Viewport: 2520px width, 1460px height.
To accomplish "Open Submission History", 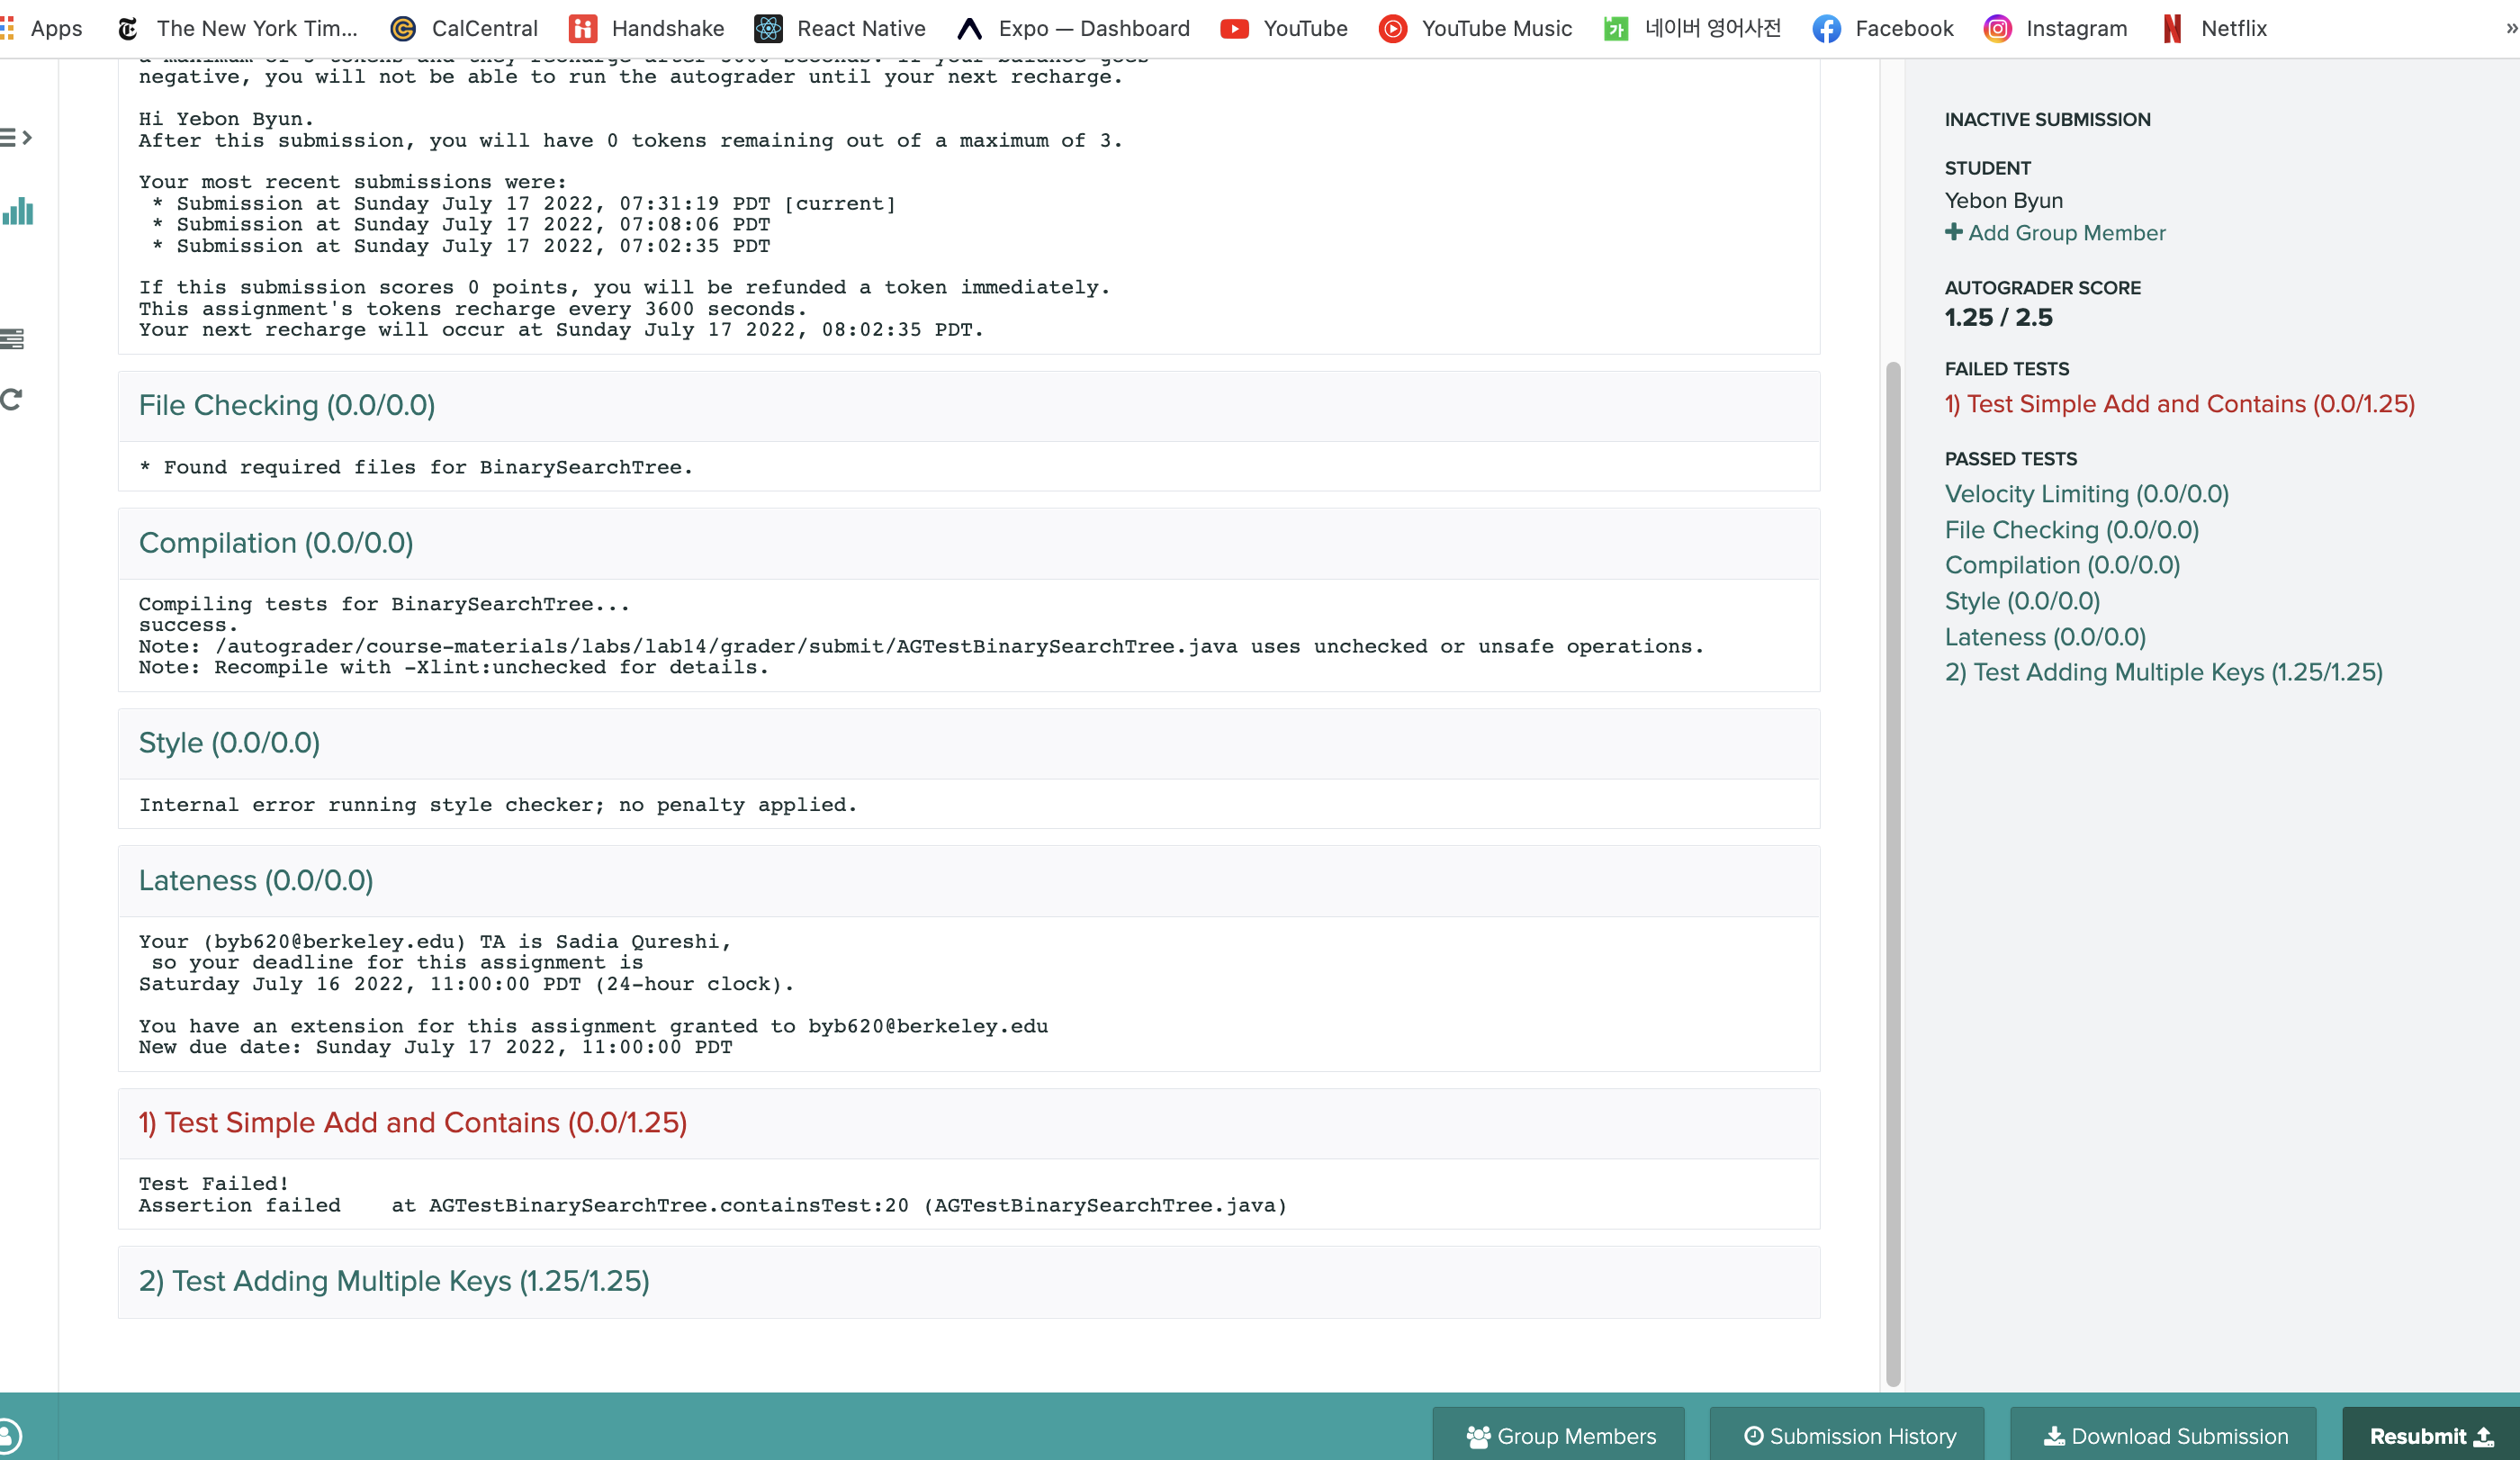I will click(1849, 1436).
